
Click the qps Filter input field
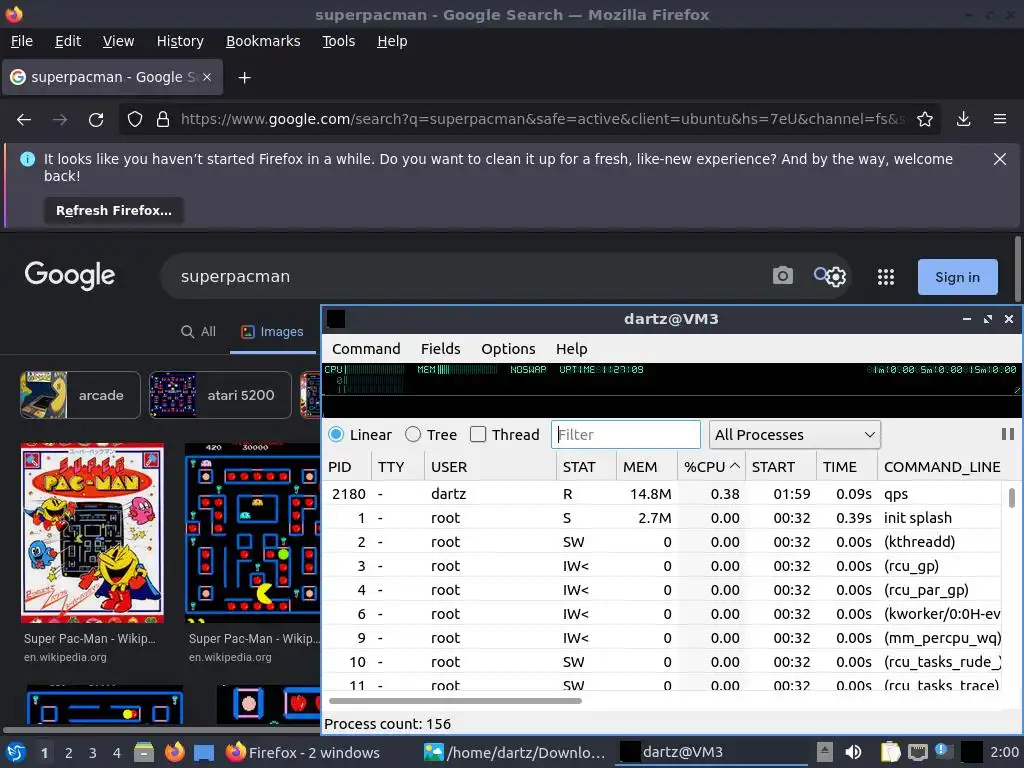[626, 434]
